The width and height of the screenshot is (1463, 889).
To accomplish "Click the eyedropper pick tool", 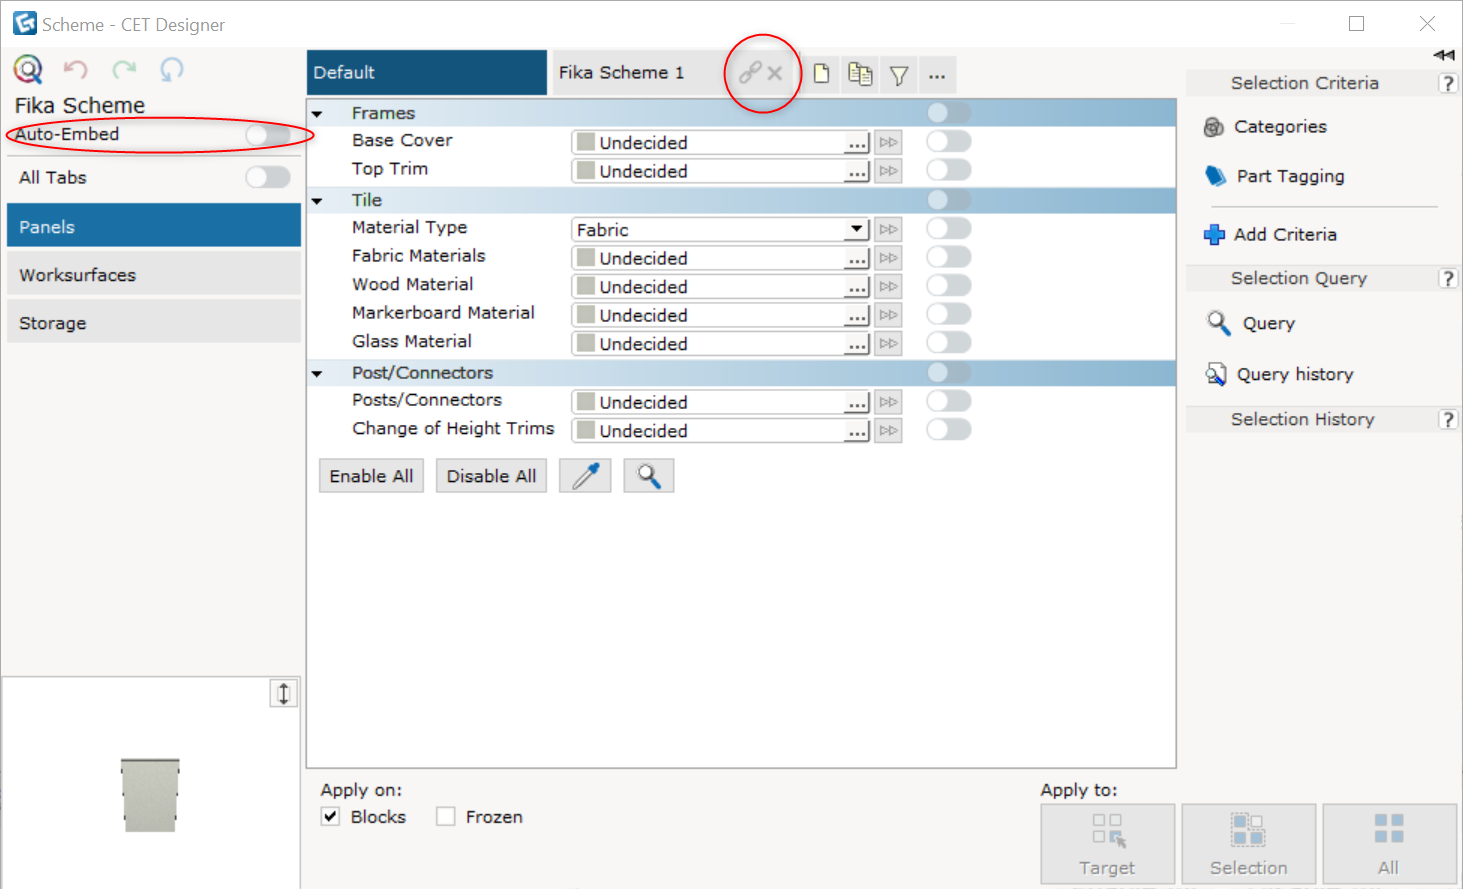I will point(585,476).
